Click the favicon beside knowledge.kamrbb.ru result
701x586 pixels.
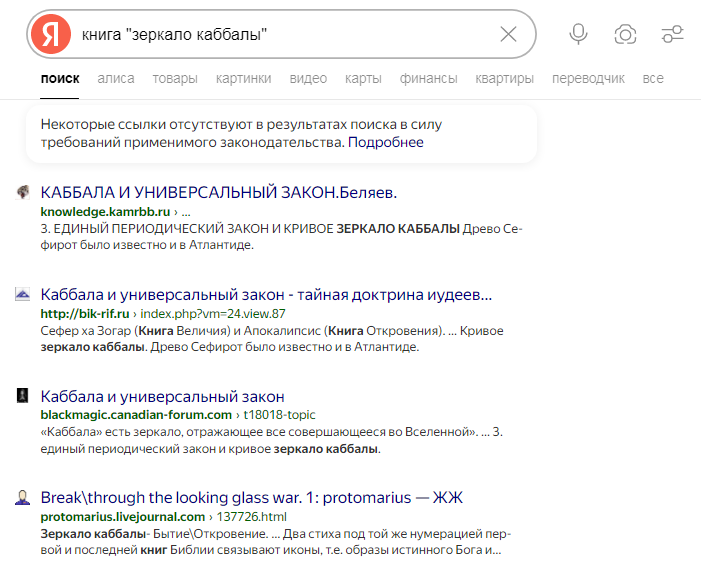pyautogui.click(x=23, y=192)
